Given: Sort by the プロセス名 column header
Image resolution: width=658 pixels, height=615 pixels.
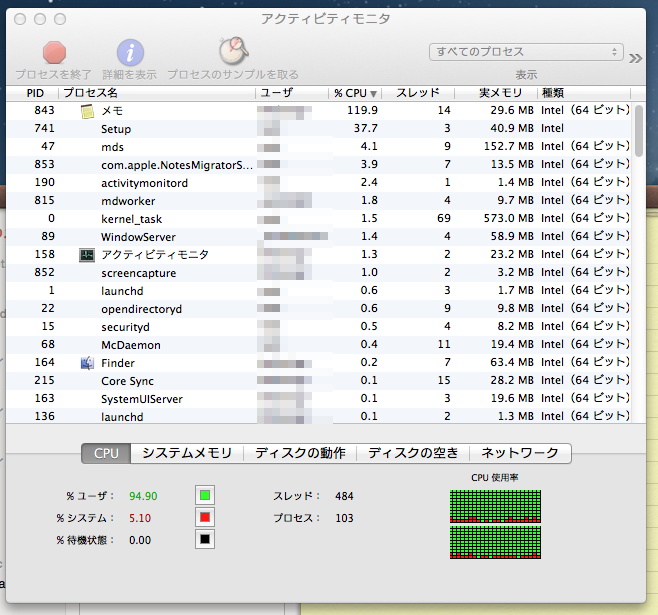Looking at the screenshot, I should pyautogui.click(x=157, y=93).
